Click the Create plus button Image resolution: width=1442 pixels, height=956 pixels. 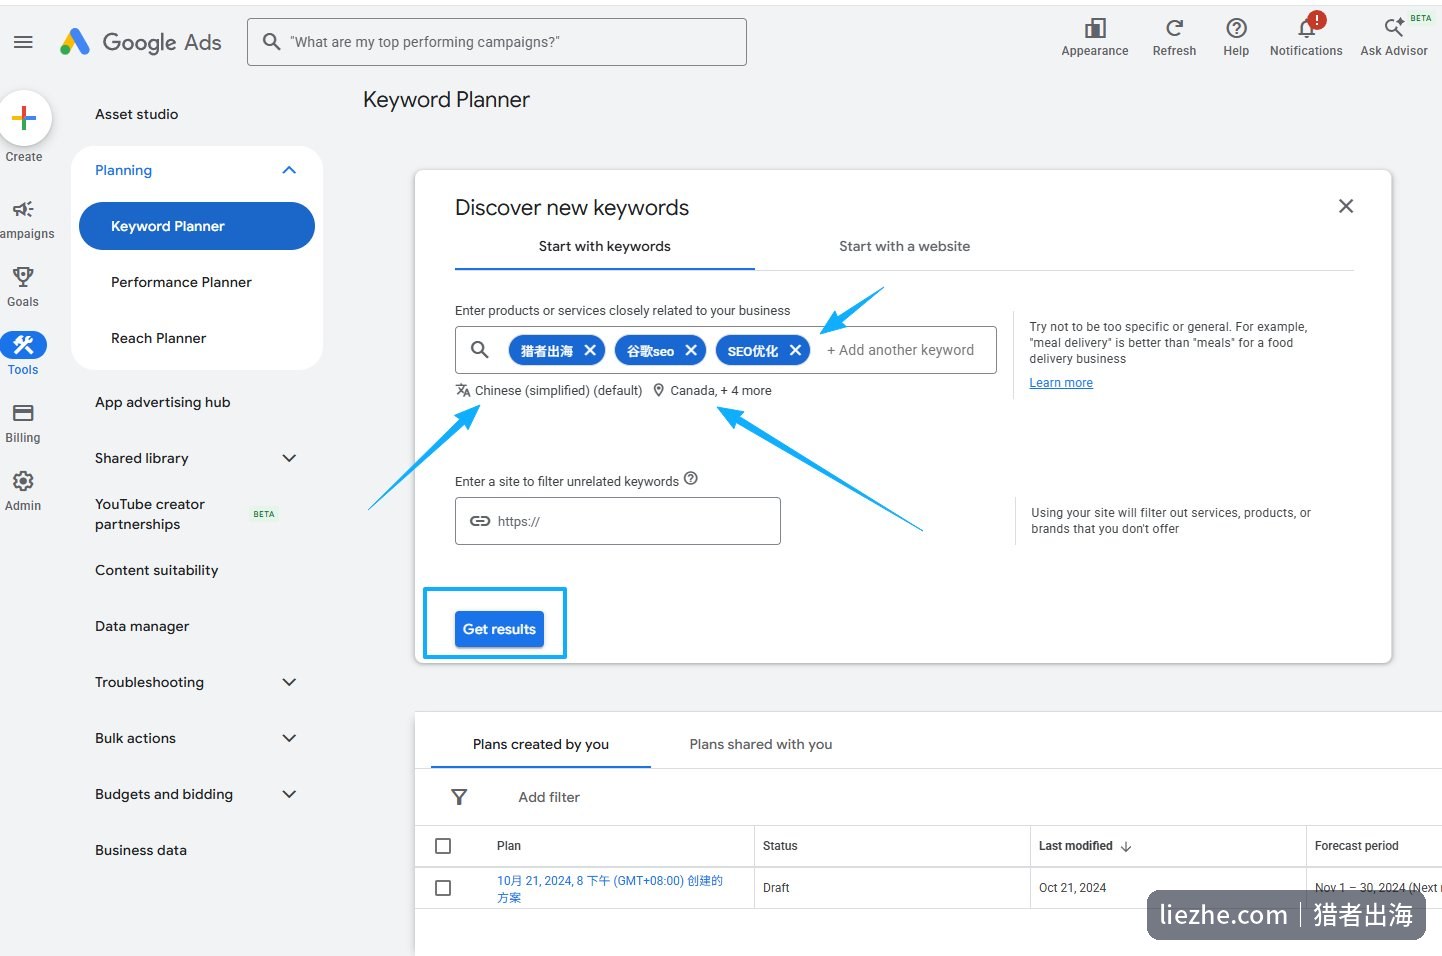tap(24, 118)
